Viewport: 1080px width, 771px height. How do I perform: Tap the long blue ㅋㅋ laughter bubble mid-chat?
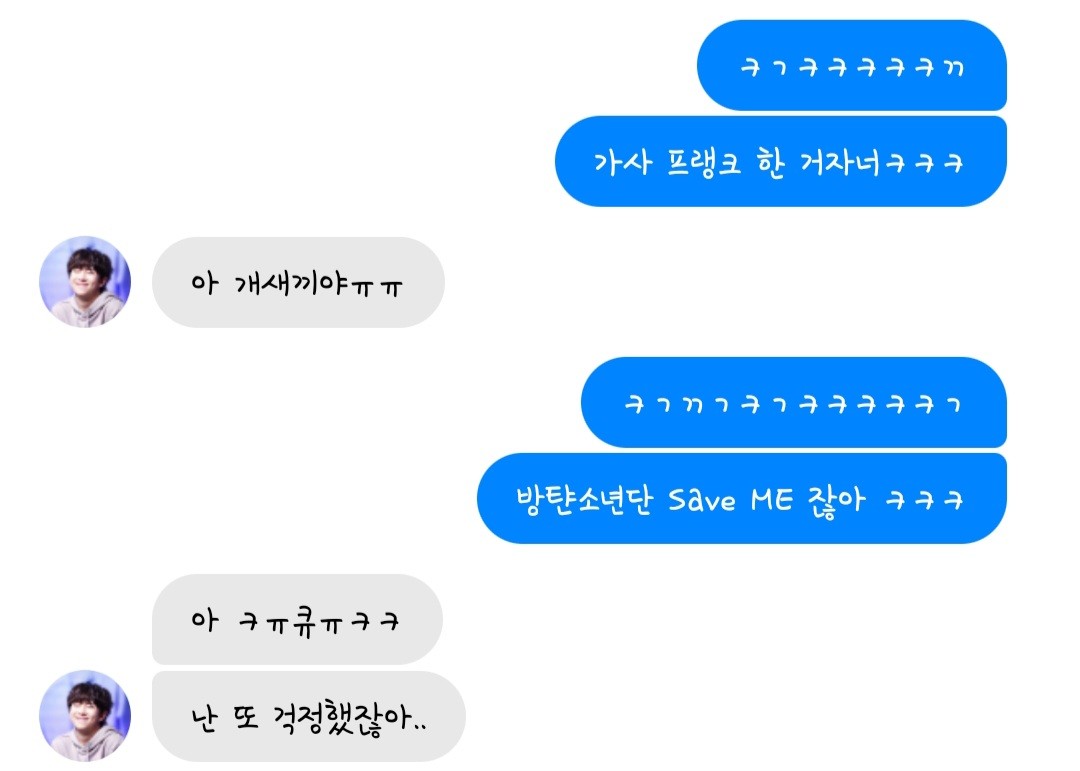click(794, 402)
